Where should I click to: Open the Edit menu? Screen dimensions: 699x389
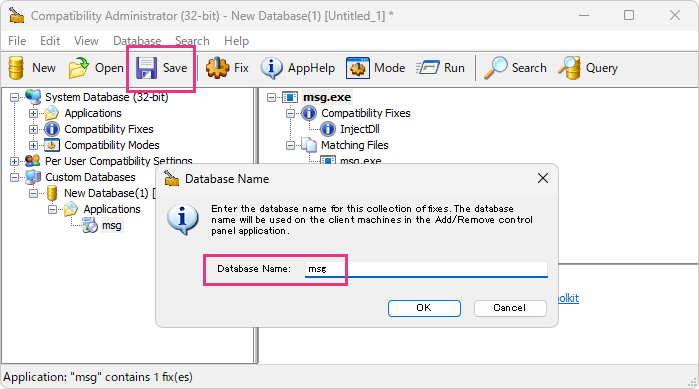click(x=50, y=41)
